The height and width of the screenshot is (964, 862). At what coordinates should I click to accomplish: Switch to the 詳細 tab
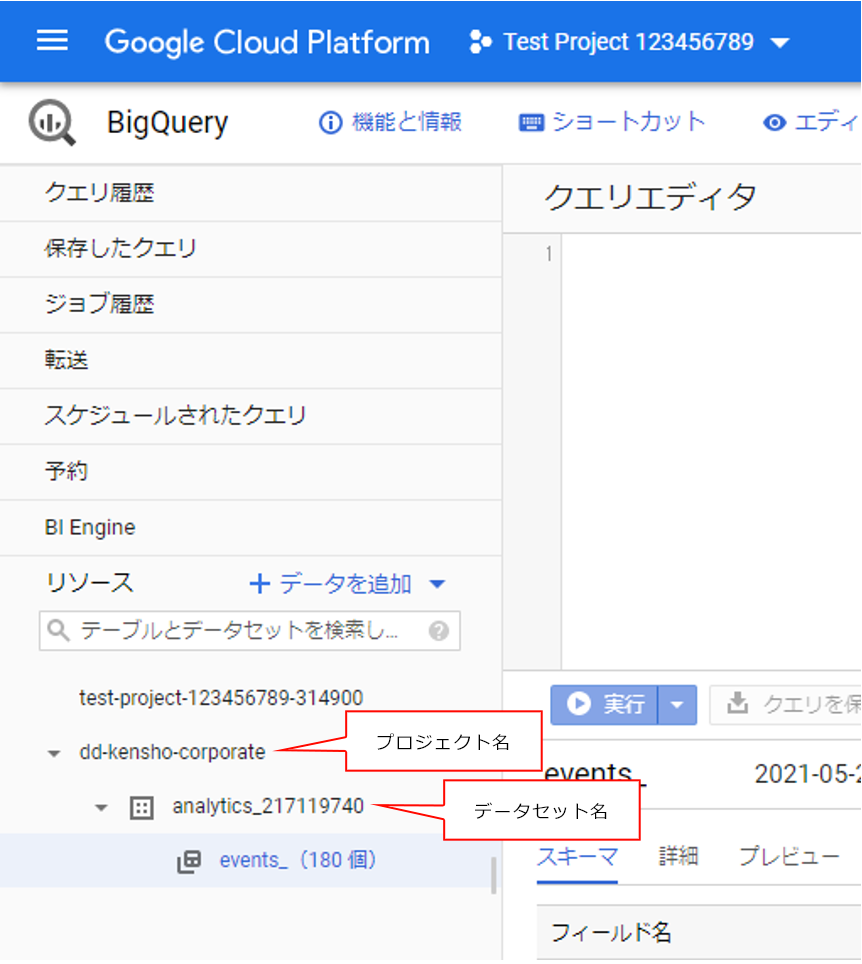[x=677, y=857]
